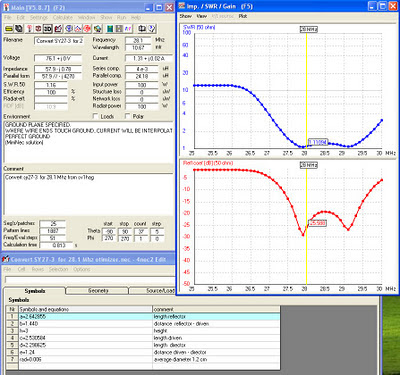Click the 'length reflector' comment cell
The width and height of the screenshot is (400, 375).
pyautogui.click(x=216, y=316)
